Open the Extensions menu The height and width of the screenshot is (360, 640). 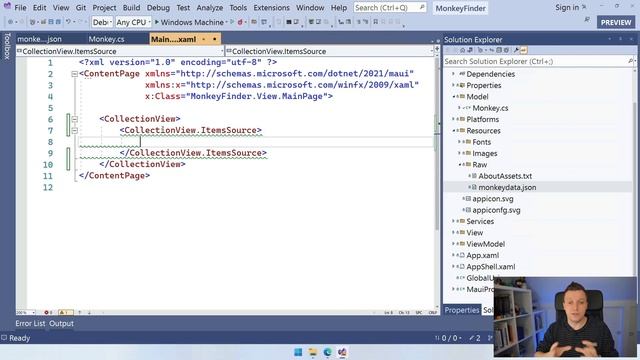pos(271,8)
